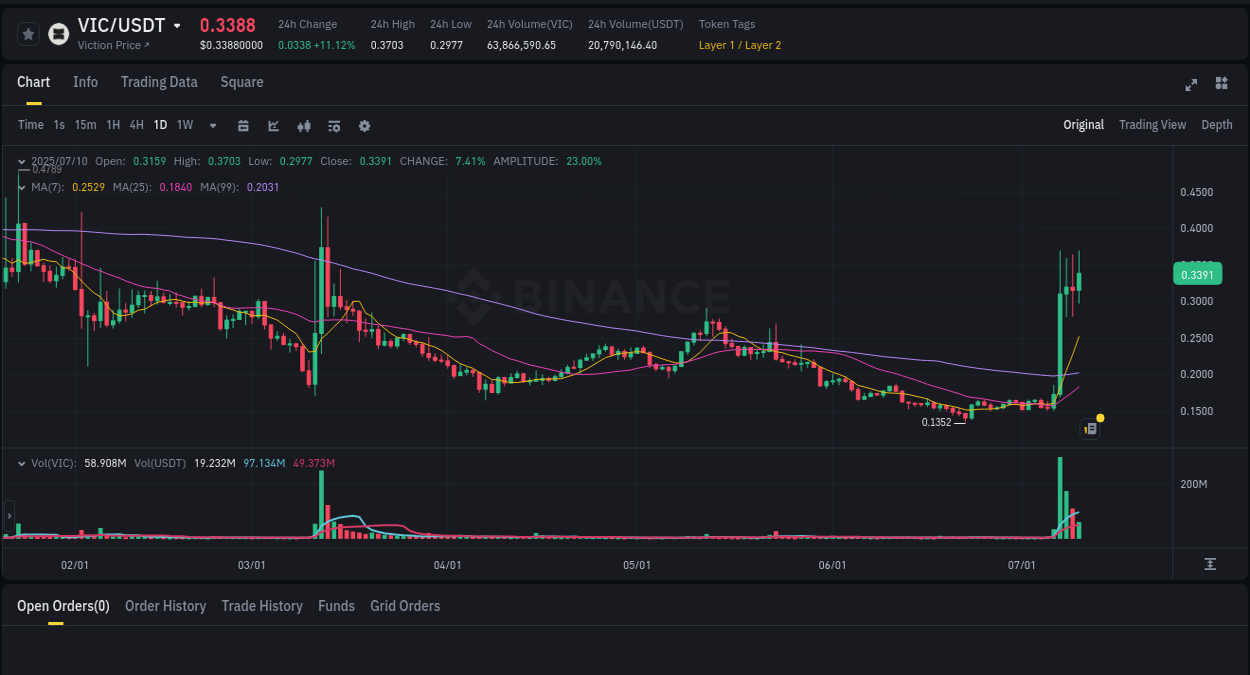1250x675 pixels.
Task: Click the candlestick display settings icon
Action: pos(303,125)
